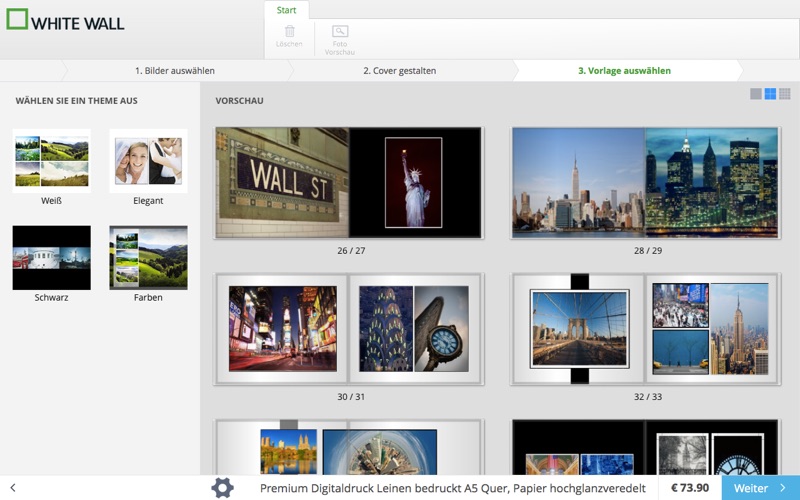Choose the Farben theme thumbnail
800x500 pixels.
[x=148, y=258]
